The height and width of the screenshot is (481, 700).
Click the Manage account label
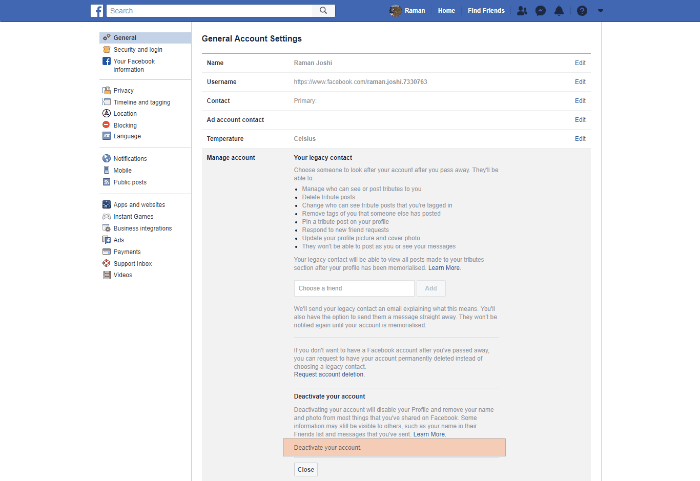pyautogui.click(x=231, y=158)
